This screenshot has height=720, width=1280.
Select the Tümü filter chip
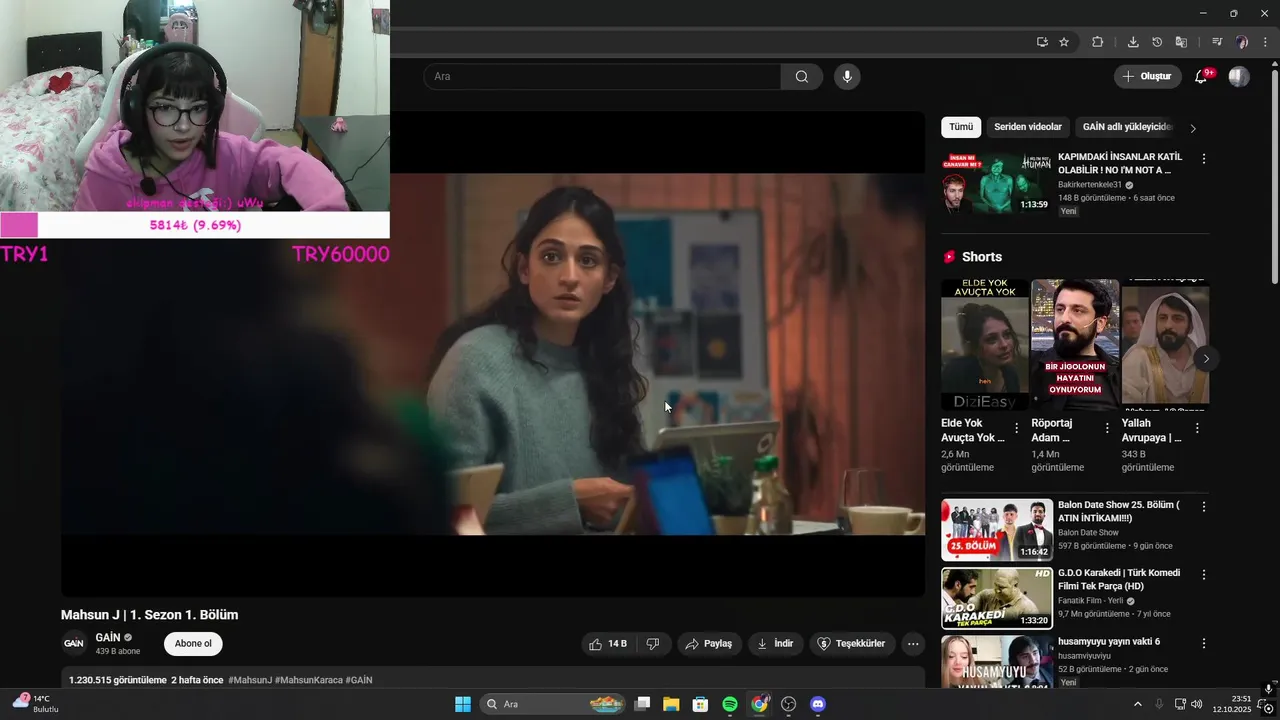click(961, 127)
